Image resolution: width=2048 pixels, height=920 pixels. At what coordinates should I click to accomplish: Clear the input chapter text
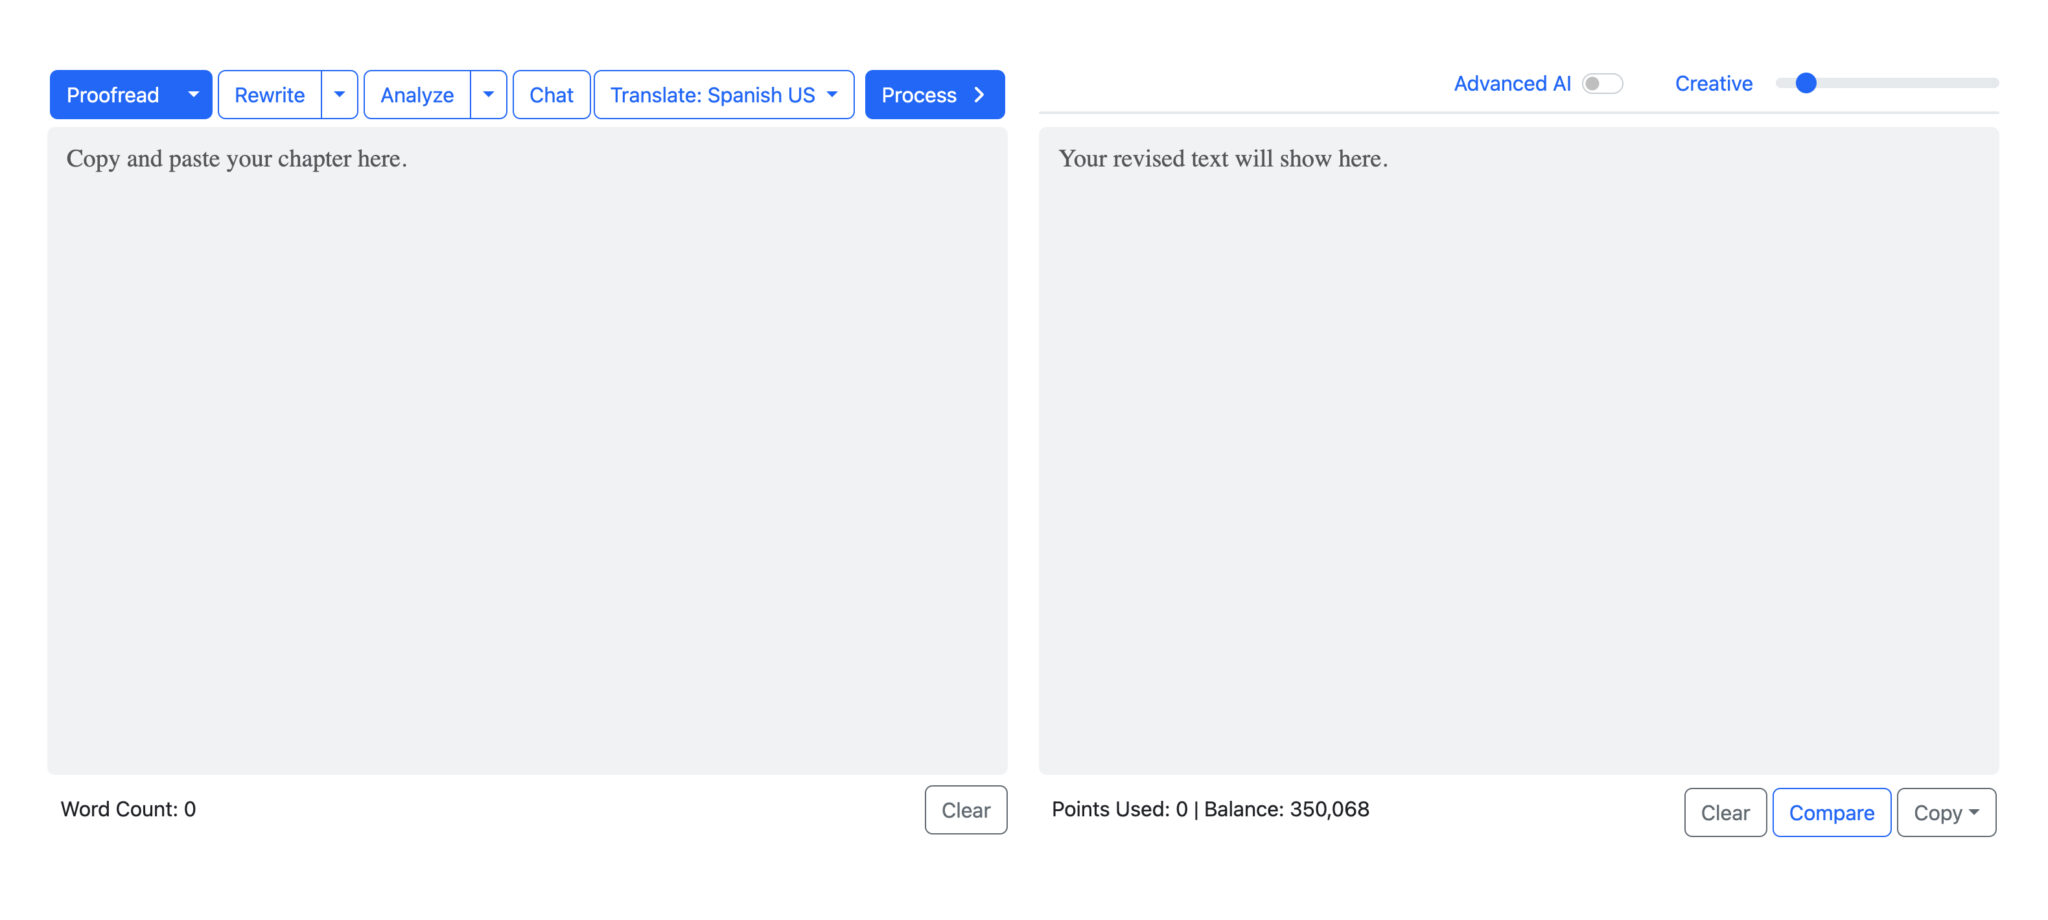[x=965, y=810]
